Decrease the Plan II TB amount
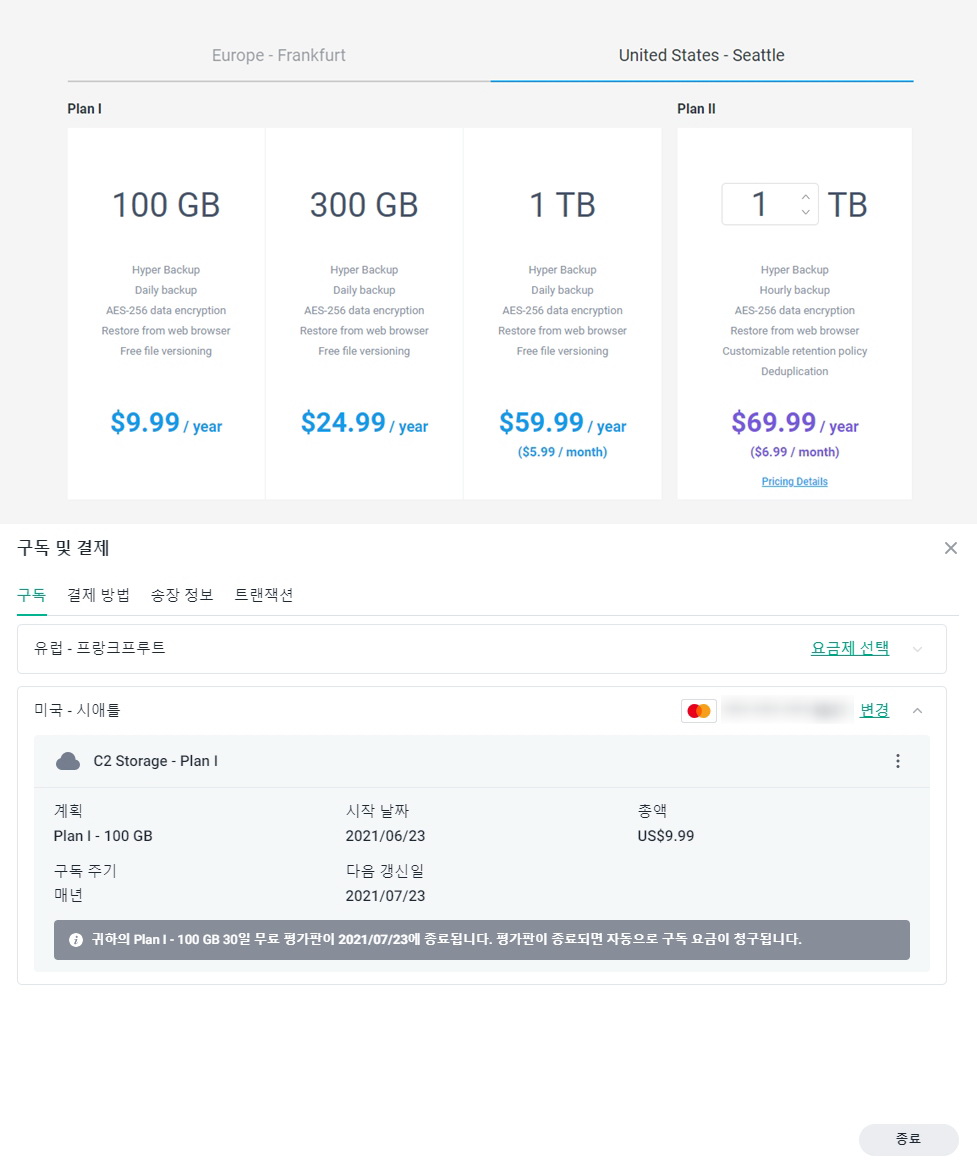 click(805, 212)
